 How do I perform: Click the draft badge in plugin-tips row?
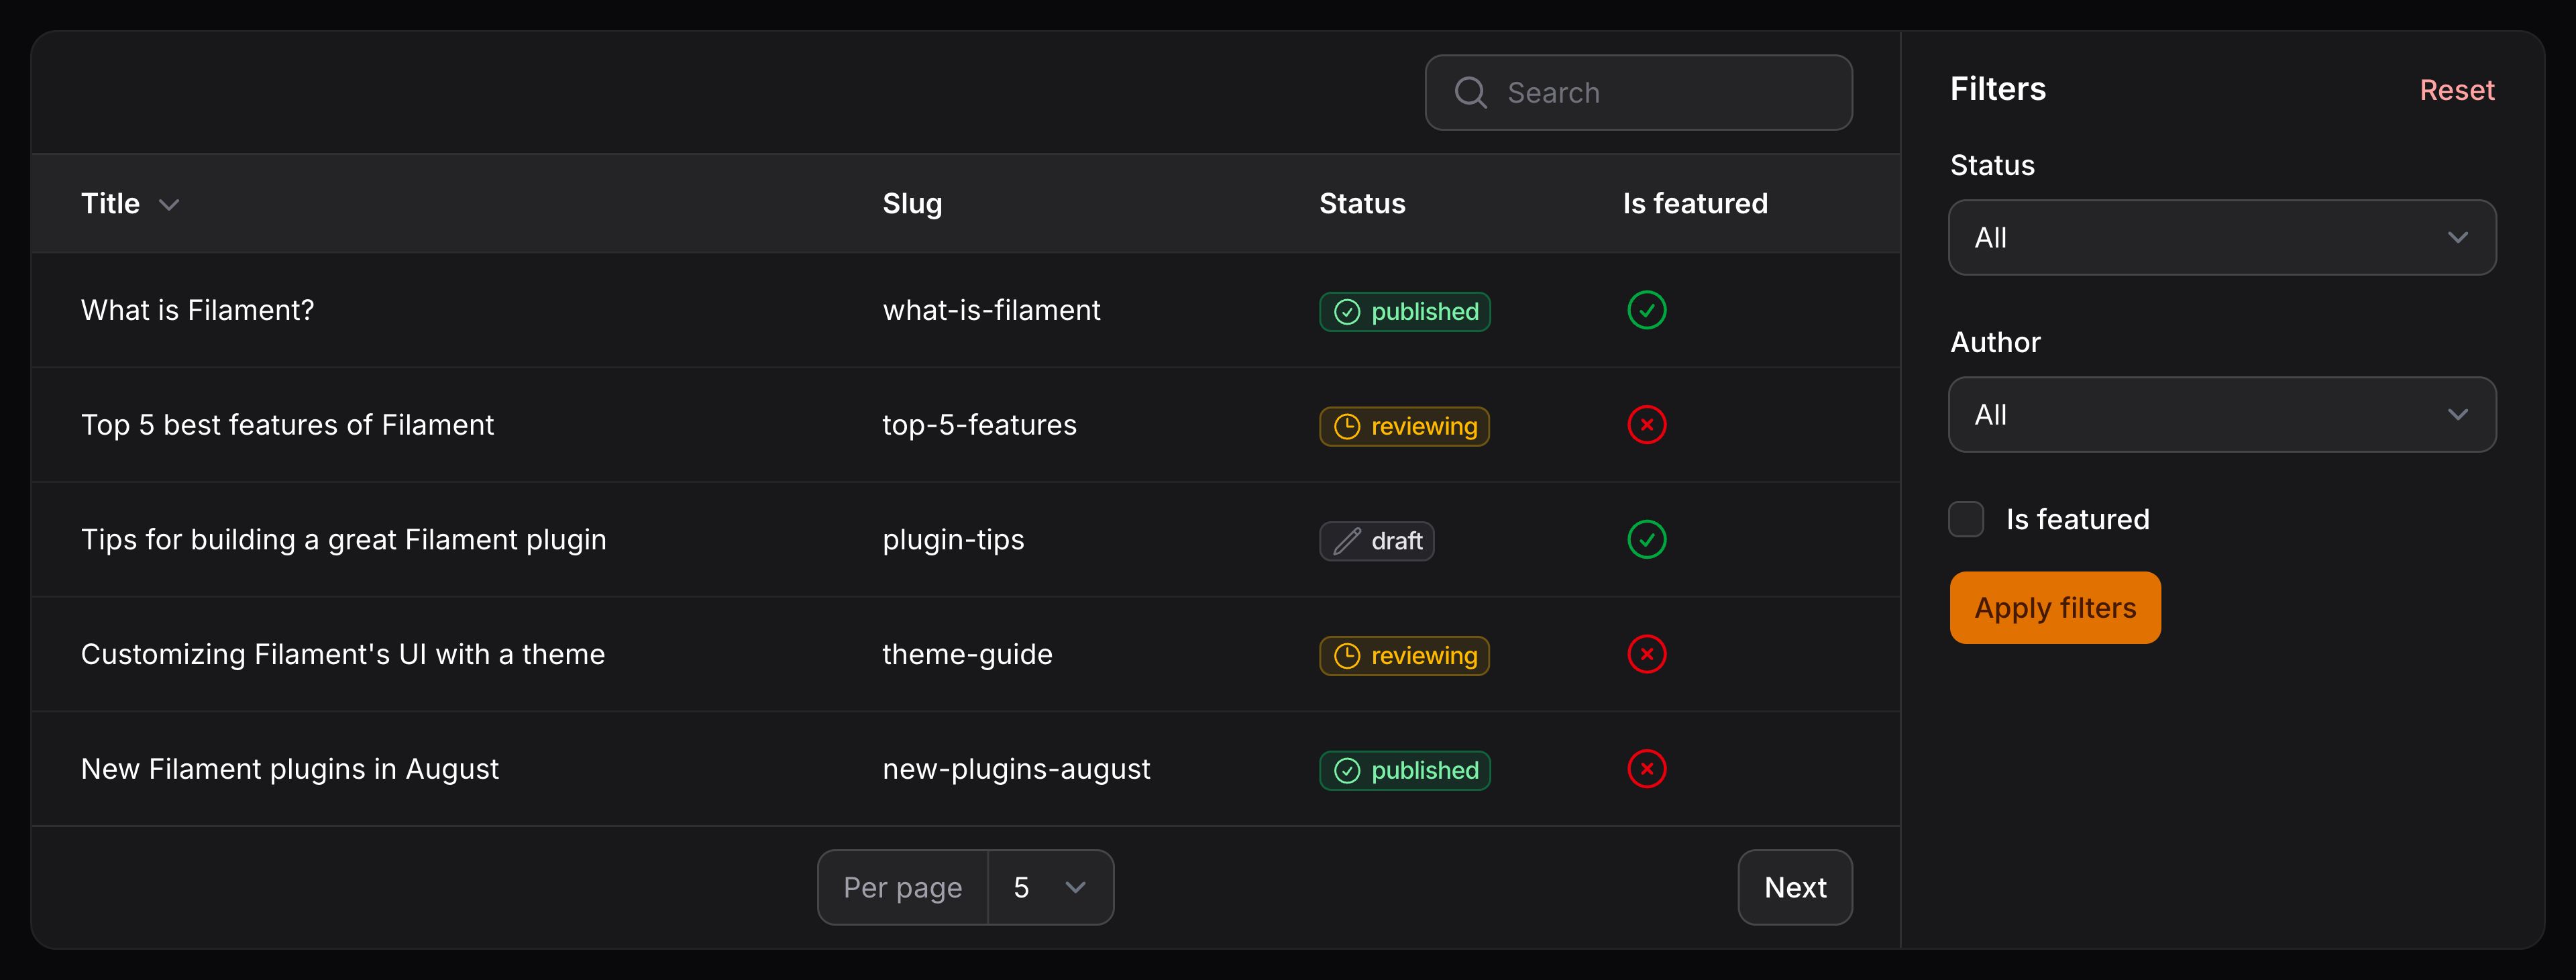coord(1376,541)
